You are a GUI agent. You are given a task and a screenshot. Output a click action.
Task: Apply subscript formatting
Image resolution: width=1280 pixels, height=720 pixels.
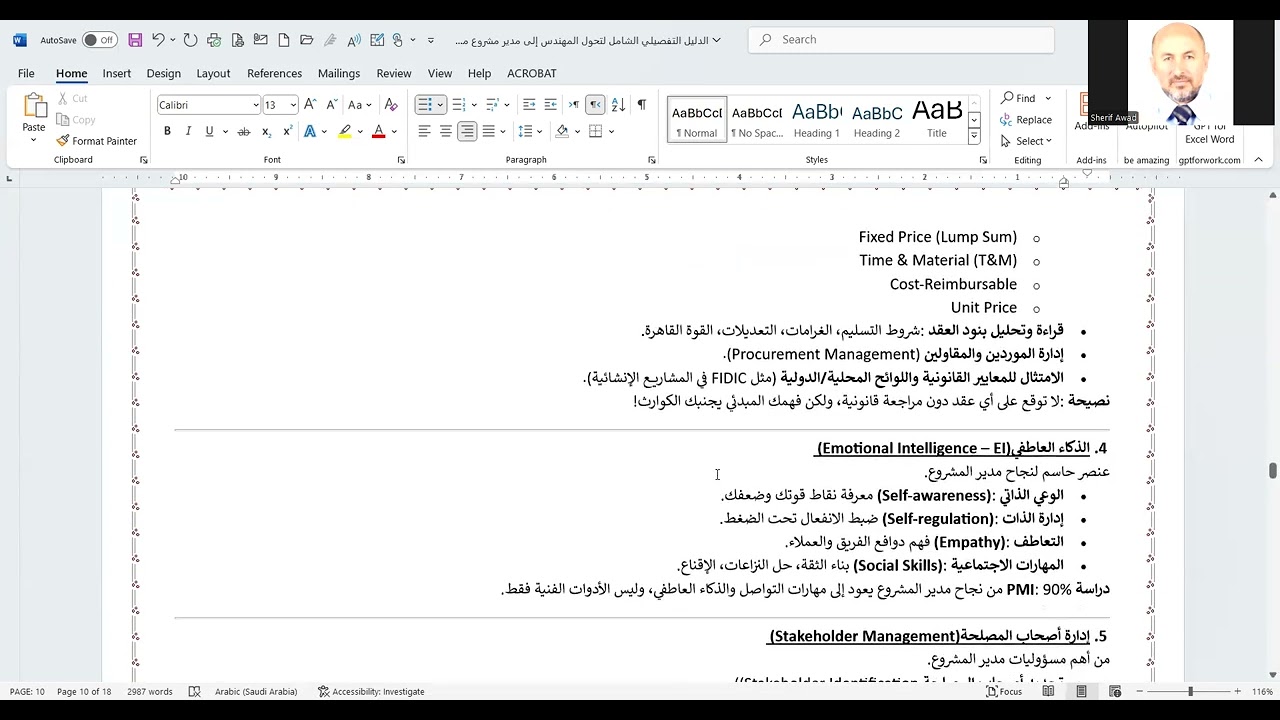click(266, 132)
